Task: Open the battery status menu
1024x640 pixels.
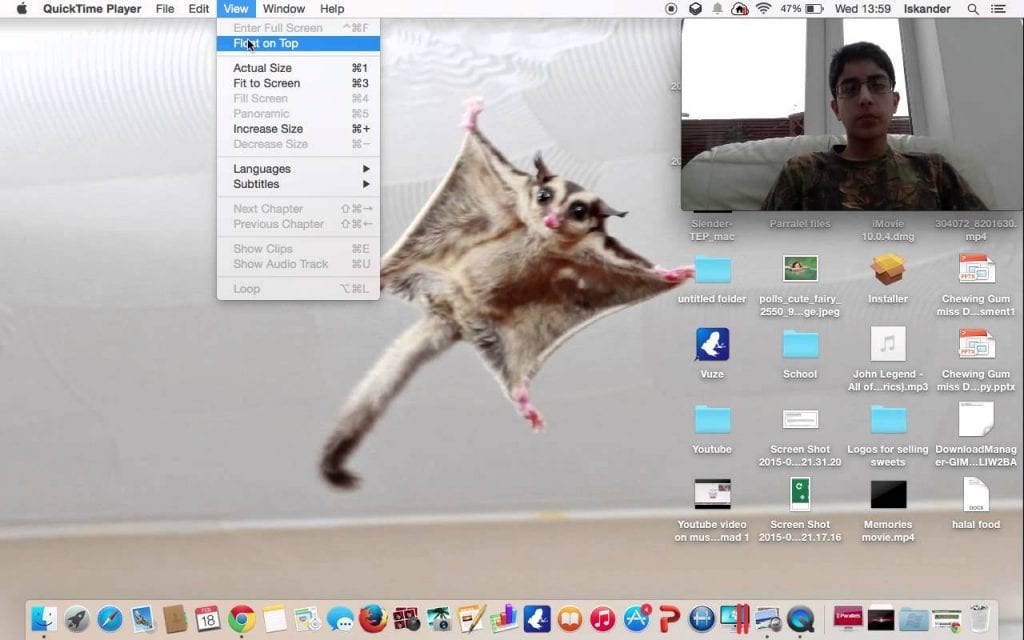Action: point(800,8)
